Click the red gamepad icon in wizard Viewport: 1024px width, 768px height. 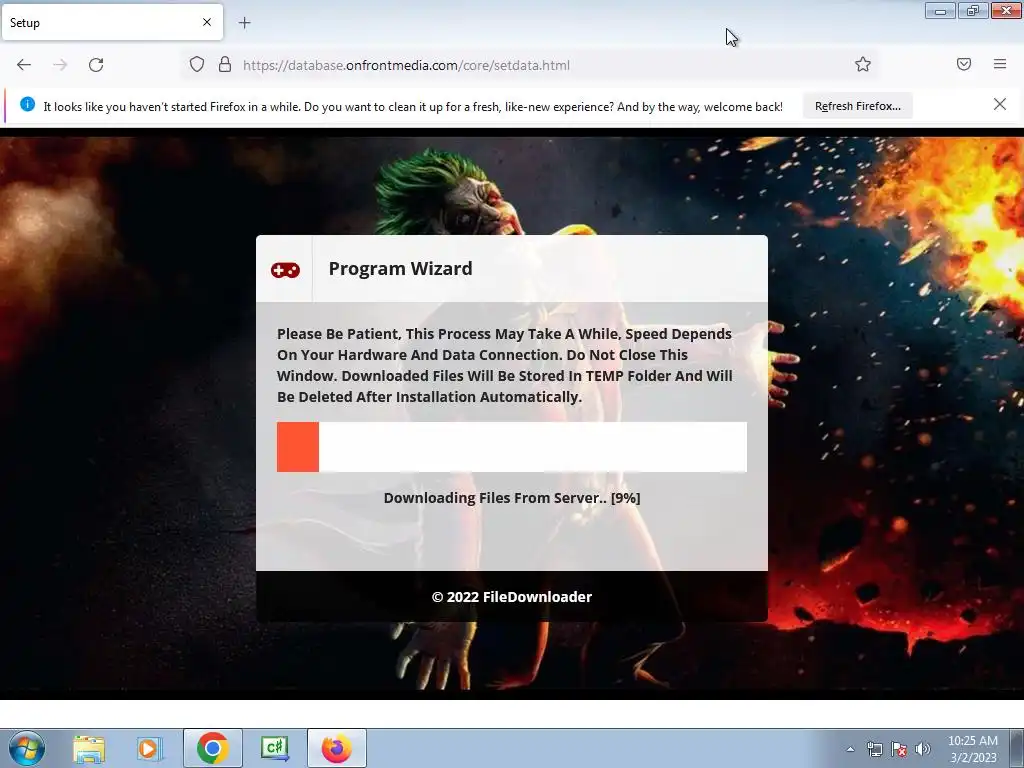[x=285, y=270]
